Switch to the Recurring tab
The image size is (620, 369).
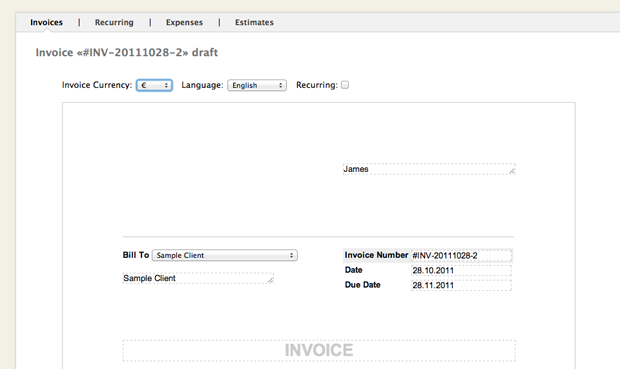(114, 23)
